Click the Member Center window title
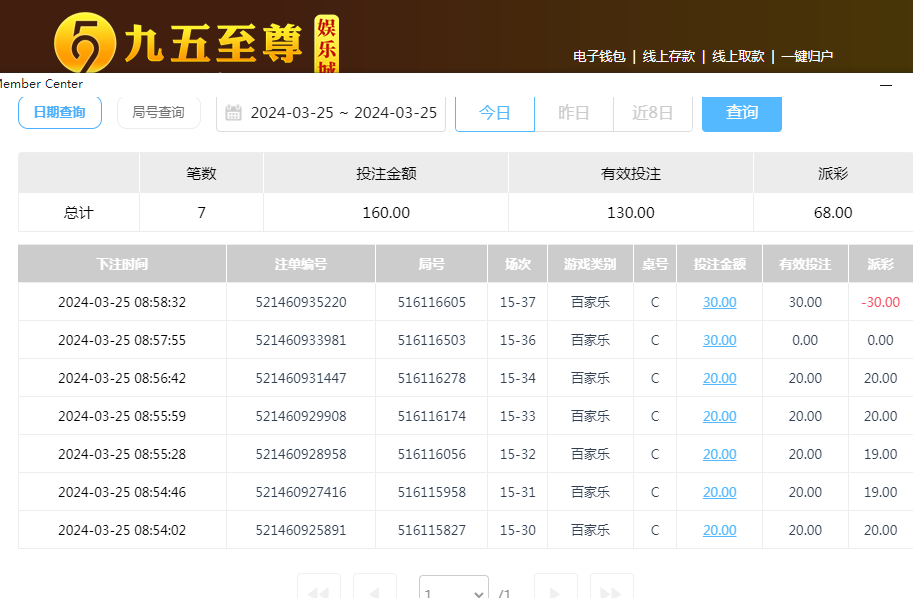The width and height of the screenshot is (913, 598). point(41,84)
